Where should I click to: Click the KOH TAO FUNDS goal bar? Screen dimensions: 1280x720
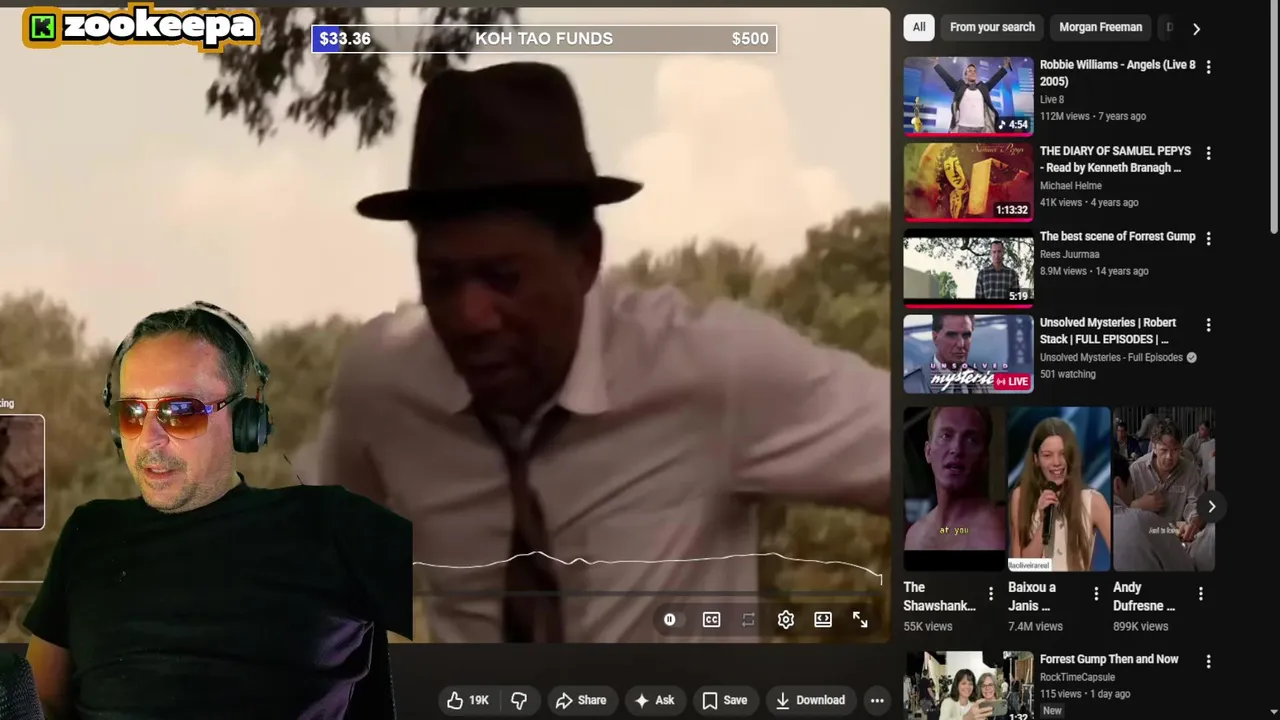point(544,39)
